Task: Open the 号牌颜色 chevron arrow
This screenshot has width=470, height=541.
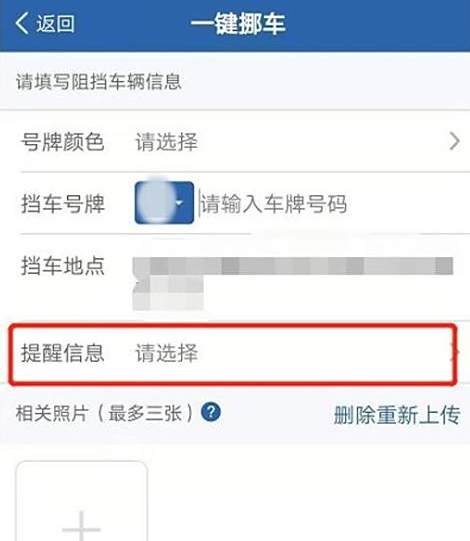Action: tap(455, 141)
